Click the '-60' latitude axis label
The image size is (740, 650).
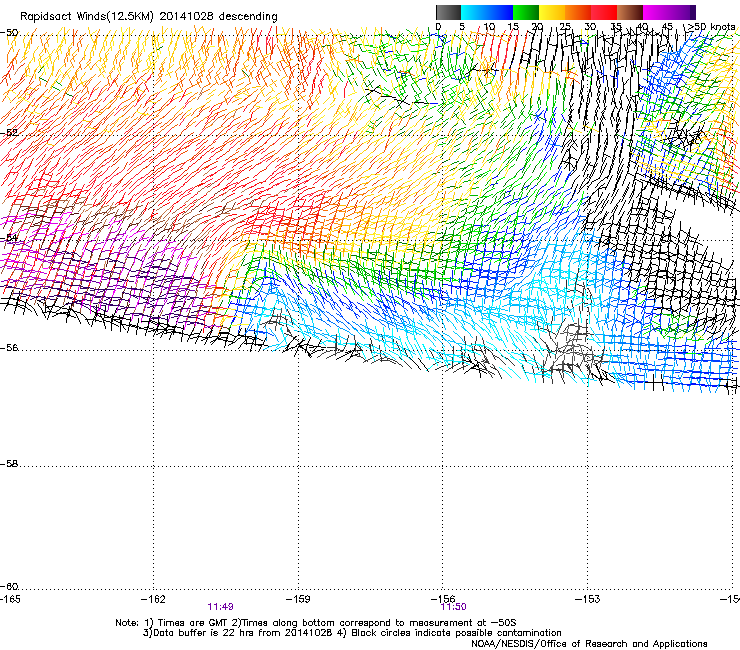[9, 587]
